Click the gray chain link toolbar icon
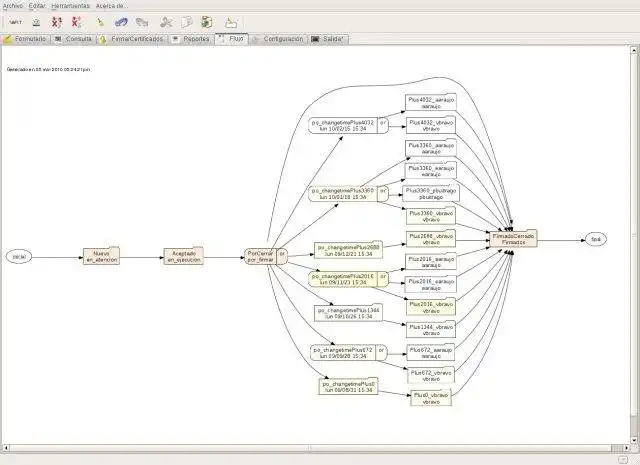The height and width of the screenshot is (465, 640). tap(142, 22)
